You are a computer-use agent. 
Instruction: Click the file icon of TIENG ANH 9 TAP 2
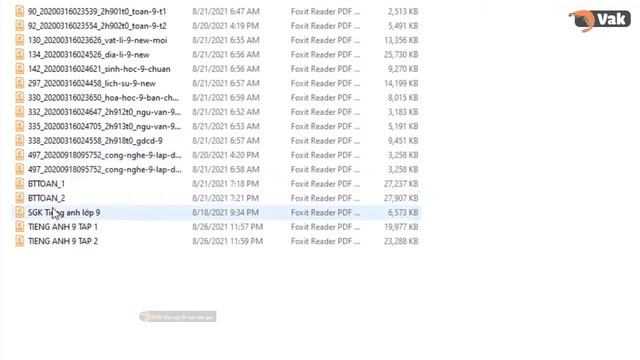point(20,241)
